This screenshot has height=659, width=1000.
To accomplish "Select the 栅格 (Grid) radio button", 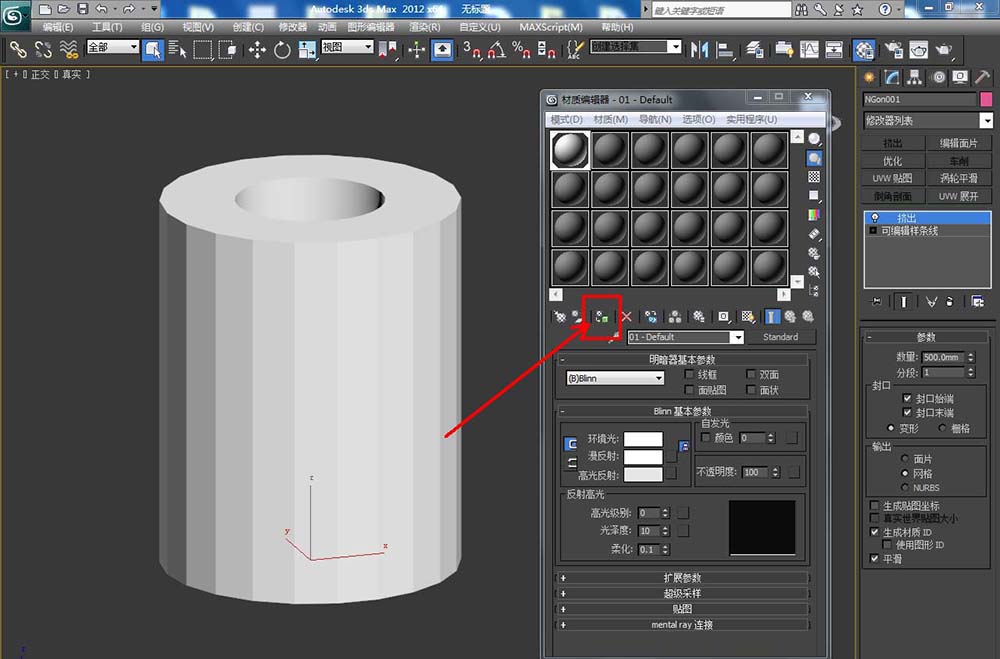I will (942, 428).
